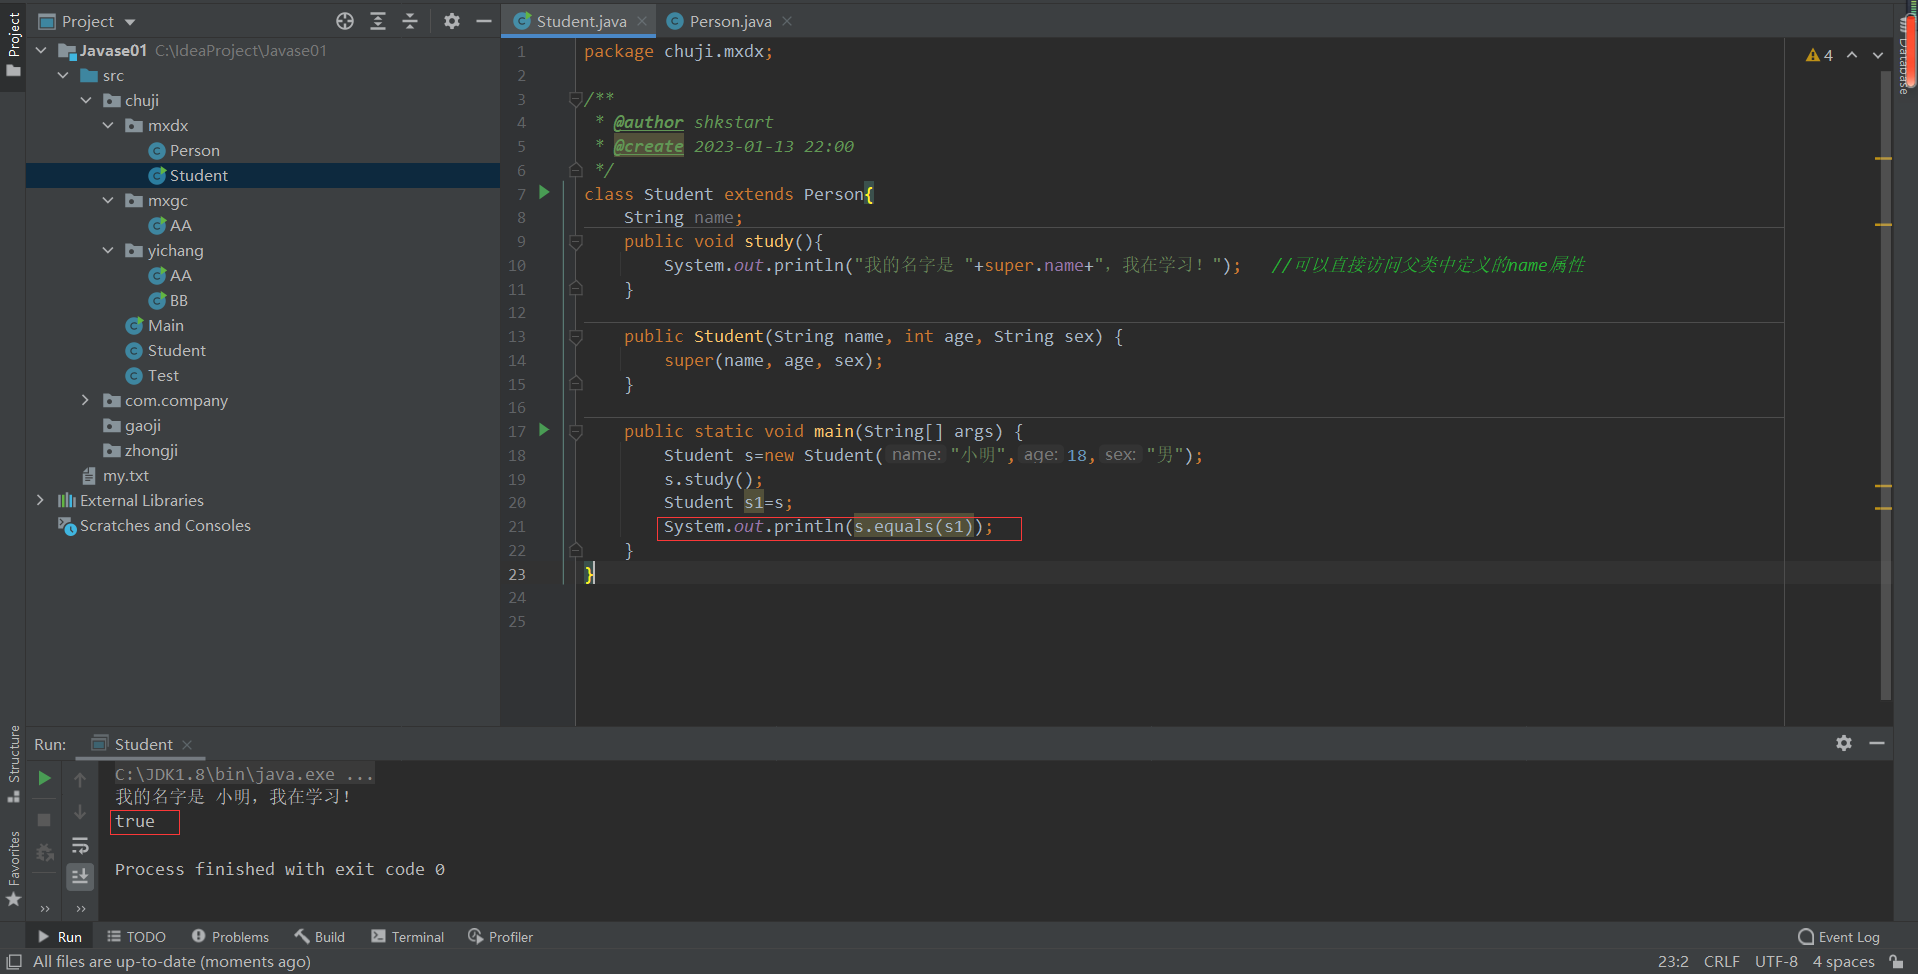Toggle read-only lock icon in status bar
The height and width of the screenshot is (974, 1918).
1896,961
